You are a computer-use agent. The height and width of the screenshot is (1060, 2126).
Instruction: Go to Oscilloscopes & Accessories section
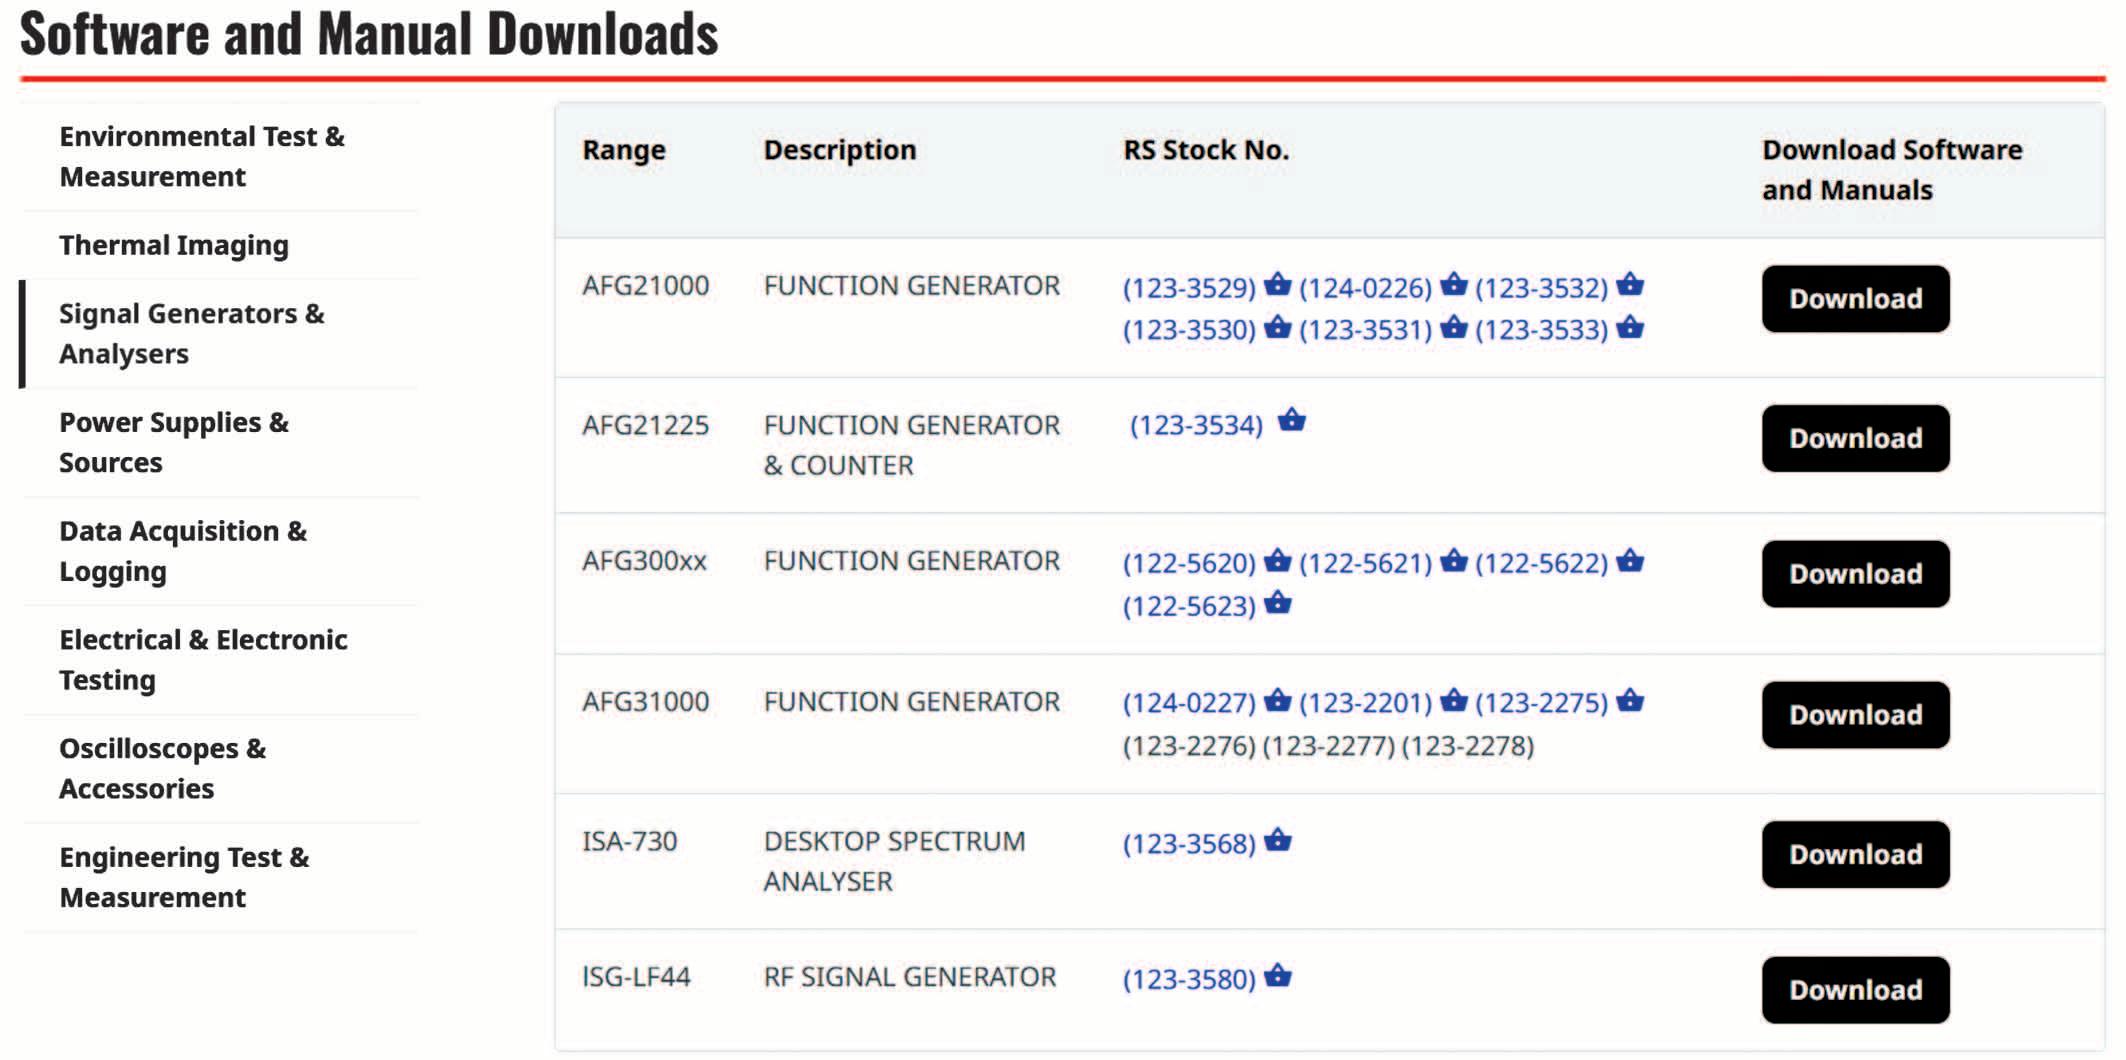tap(163, 768)
